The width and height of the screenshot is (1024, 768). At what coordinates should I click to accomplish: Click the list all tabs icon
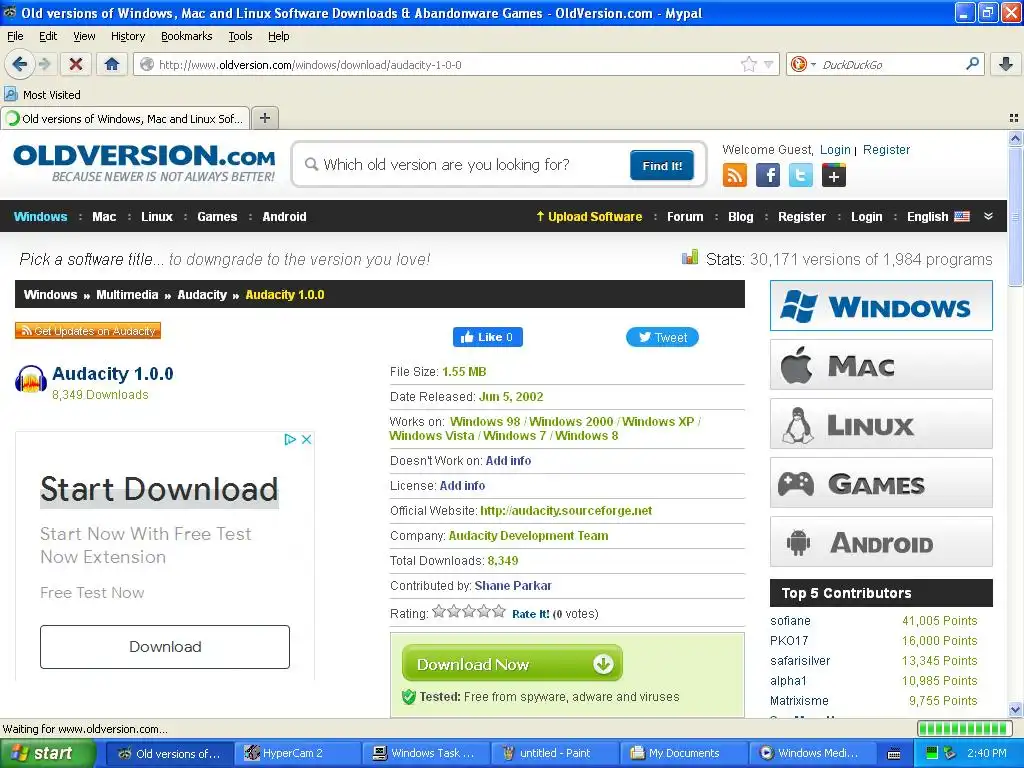point(1014,118)
